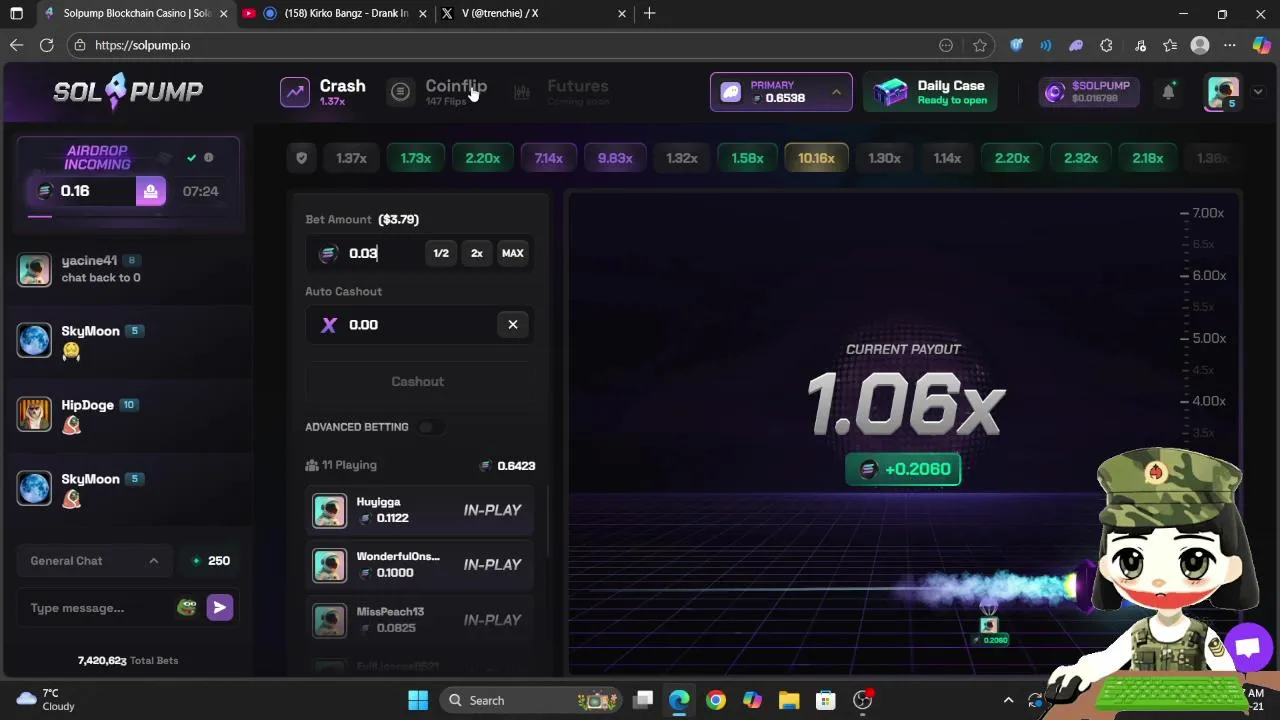Open the live support chat bubble
This screenshot has width=1280, height=720.
pos(1246,647)
